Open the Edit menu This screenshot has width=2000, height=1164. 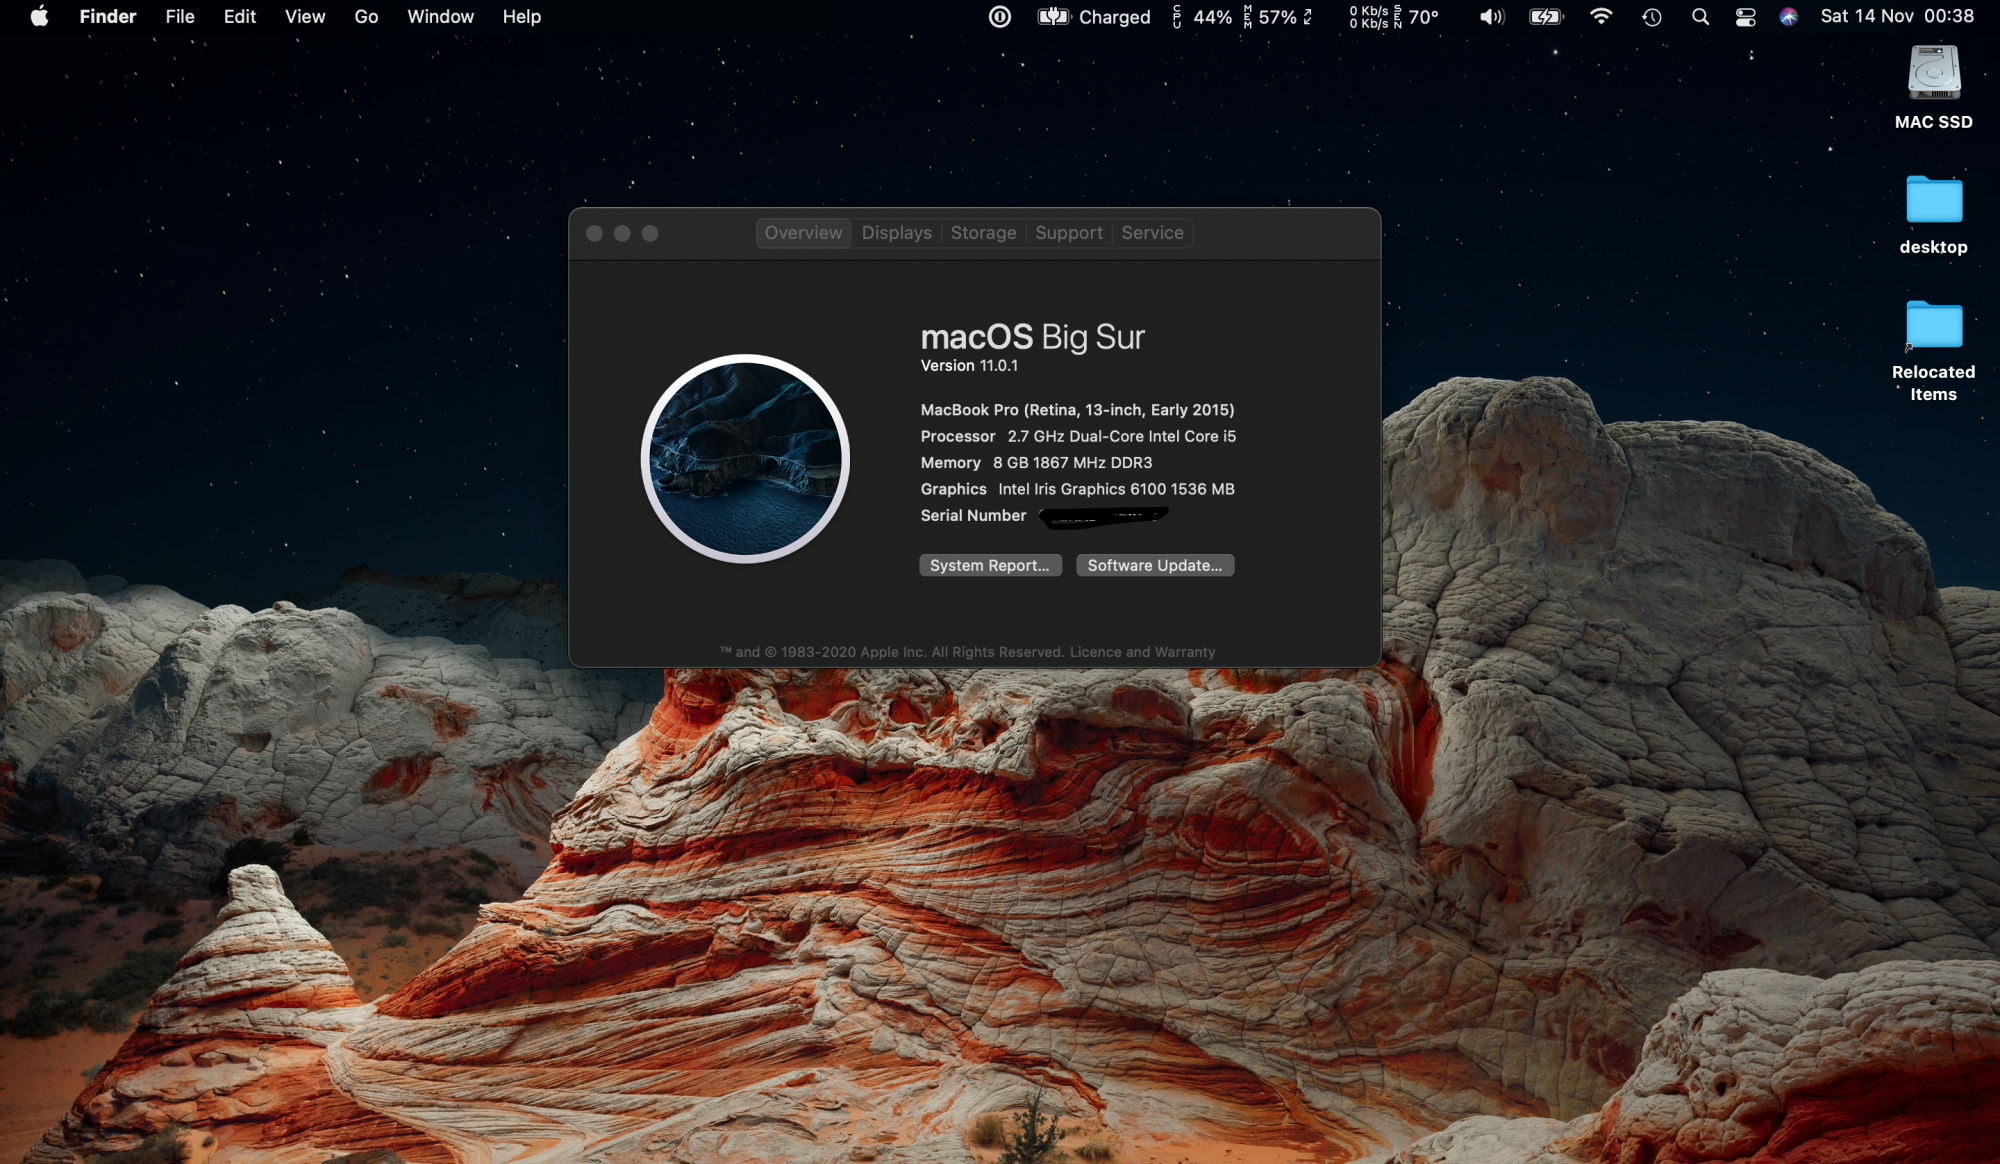tap(239, 16)
